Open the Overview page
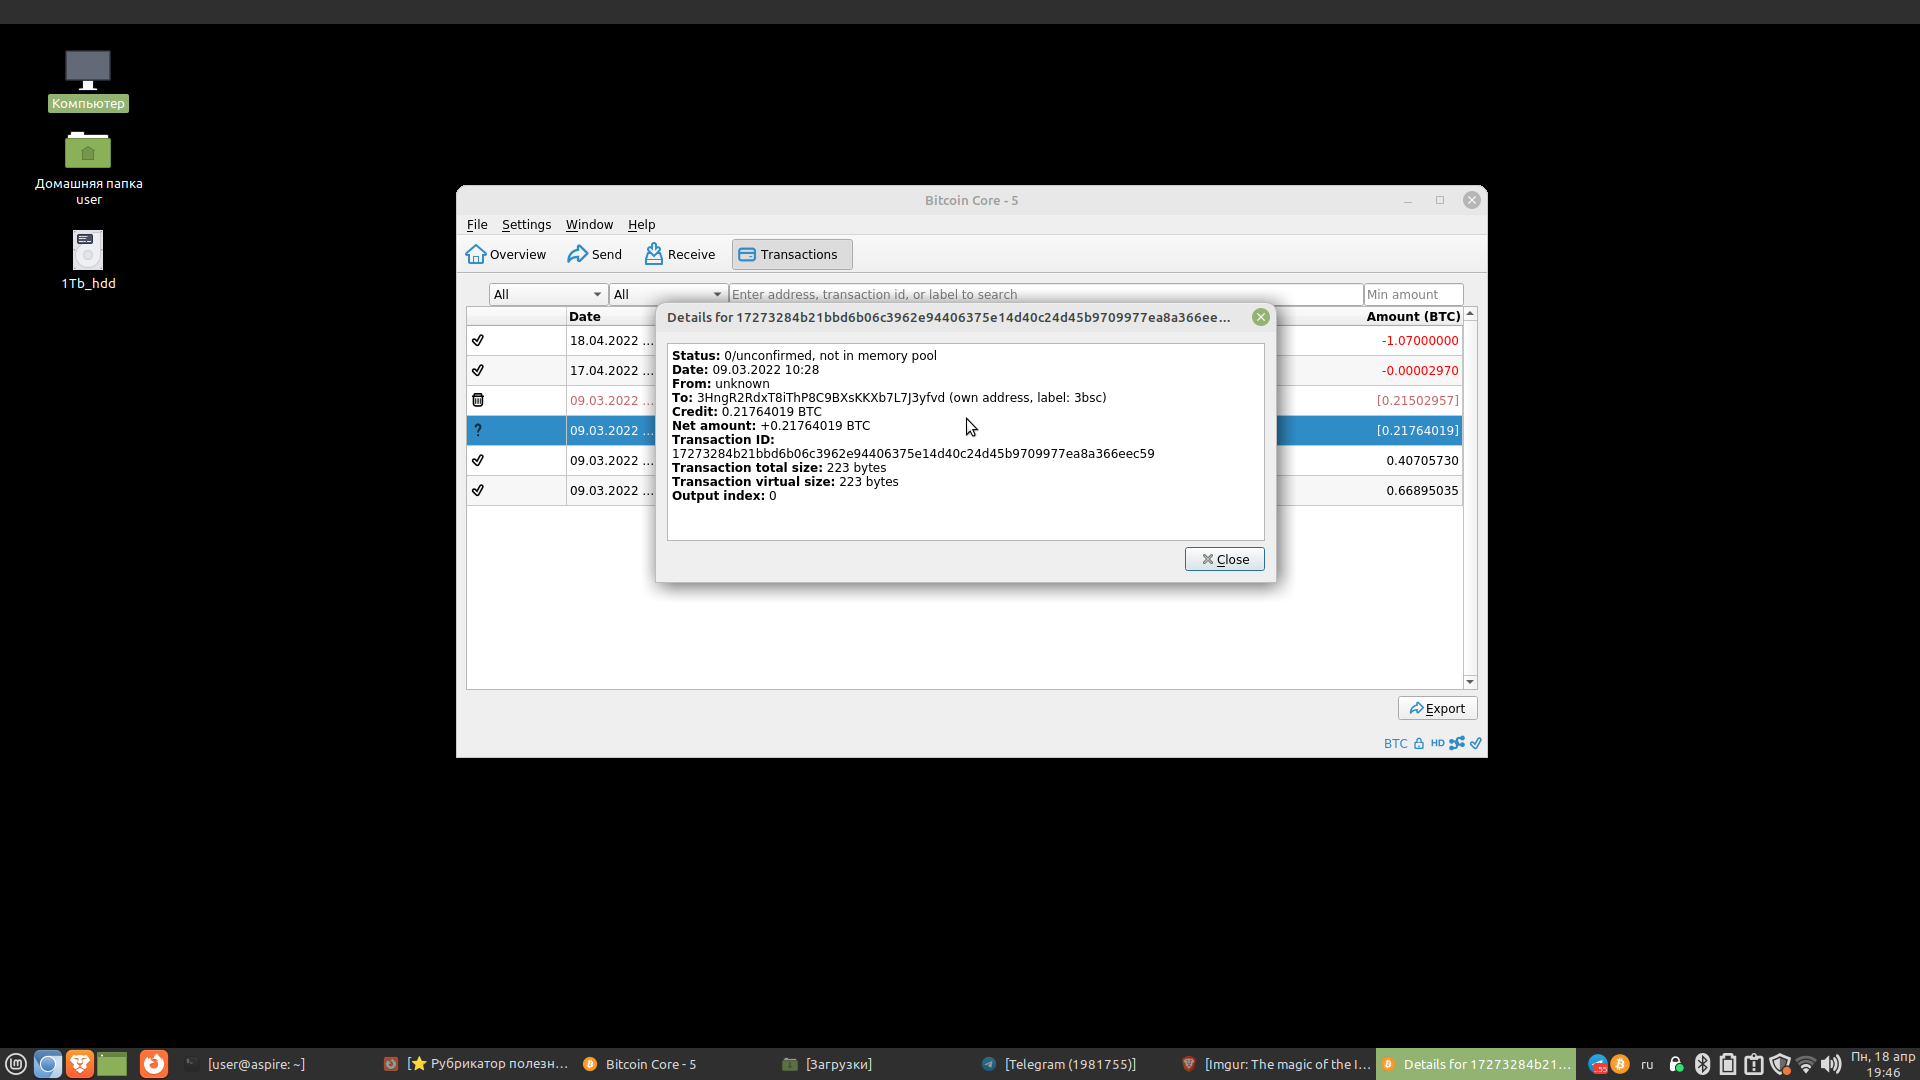Screen dimensions: 1920x1080 pyautogui.click(x=506, y=254)
